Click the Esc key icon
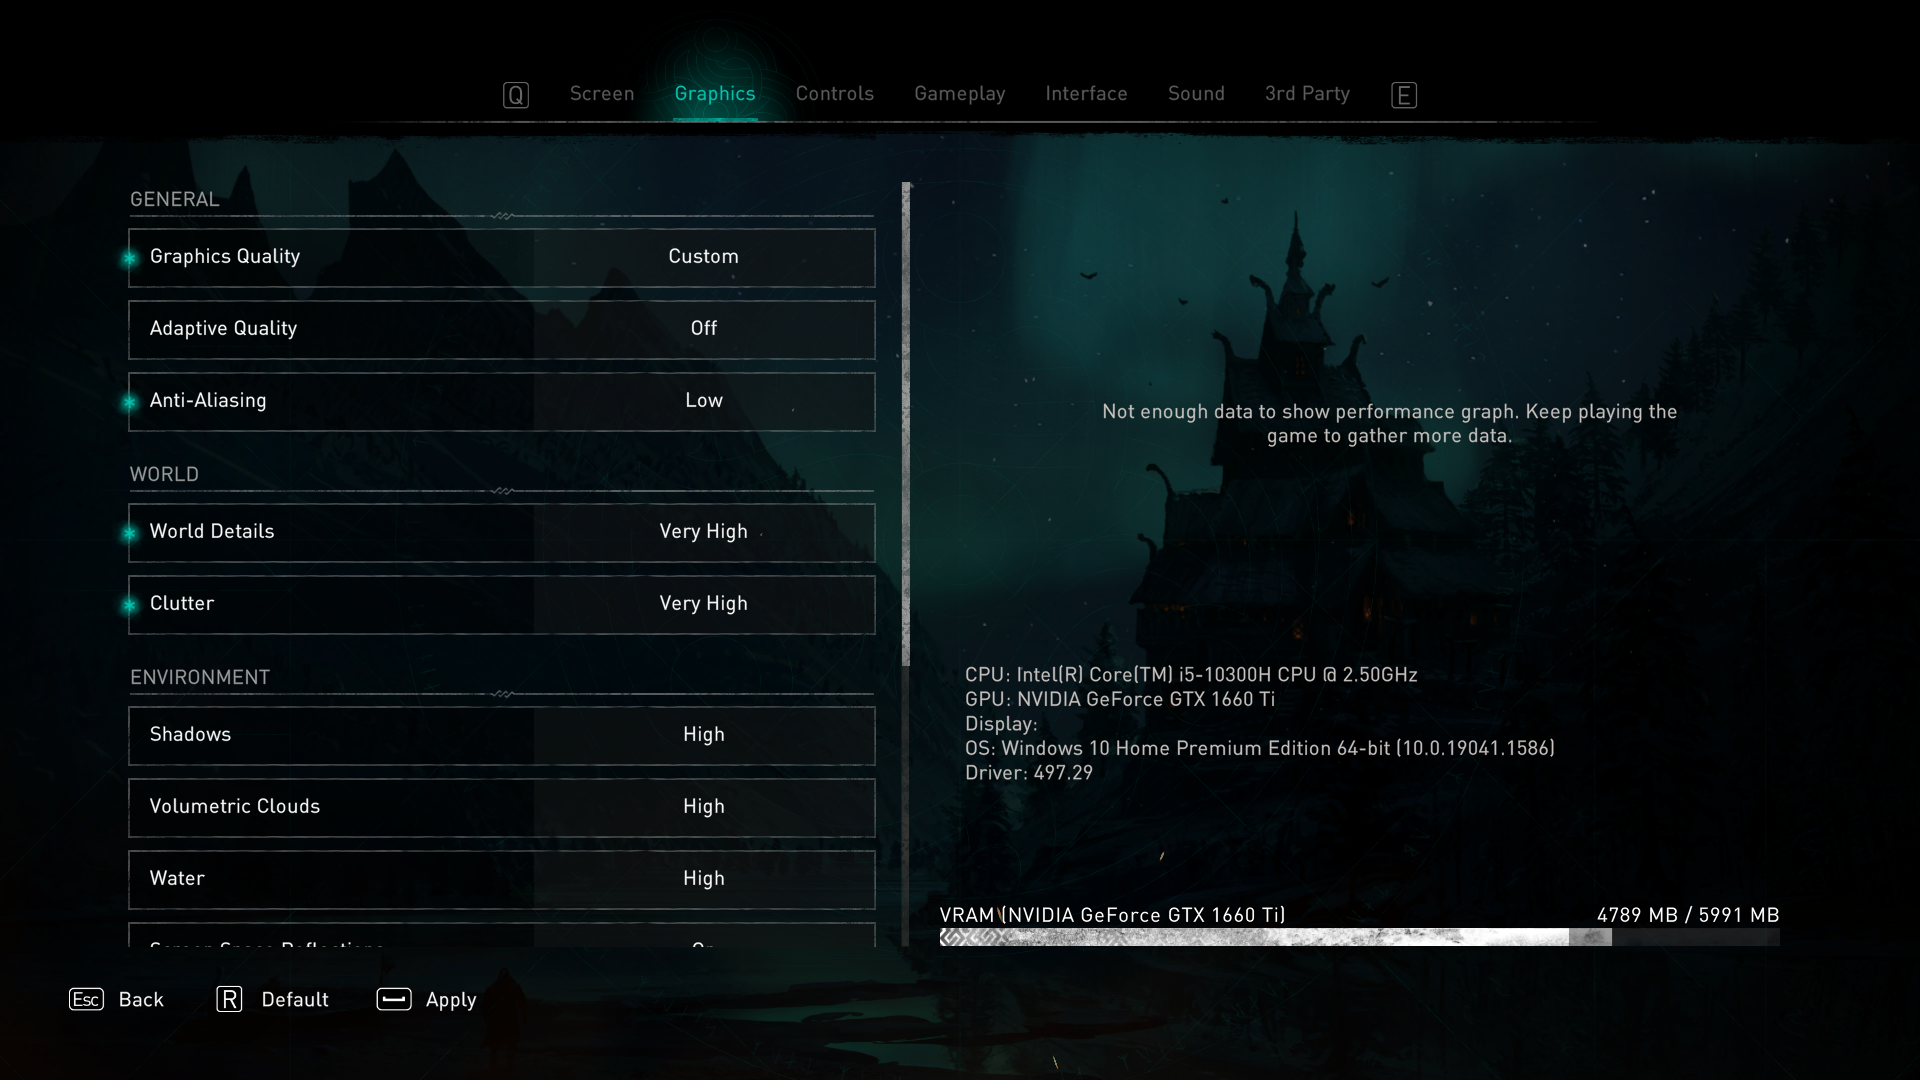The height and width of the screenshot is (1080, 1920). (86, 999)
